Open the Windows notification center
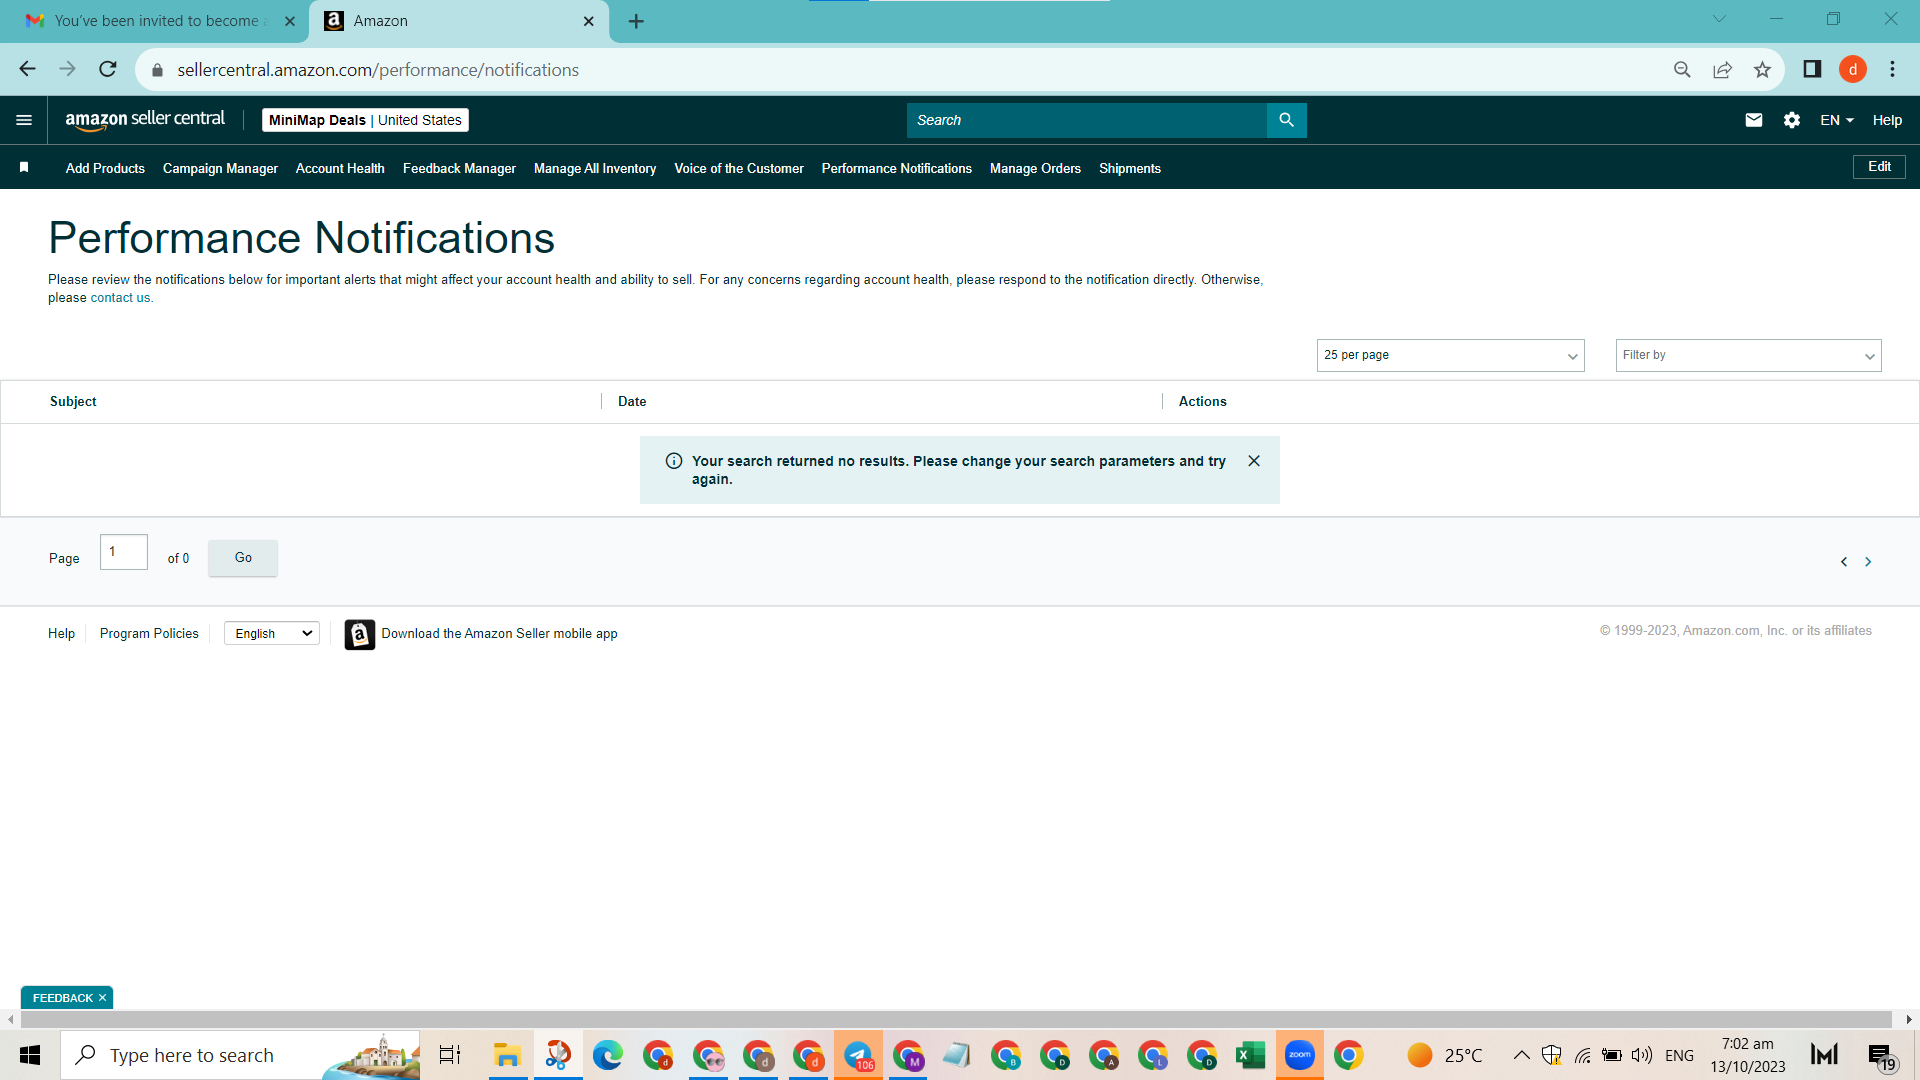 [x=1880, y=1055]
